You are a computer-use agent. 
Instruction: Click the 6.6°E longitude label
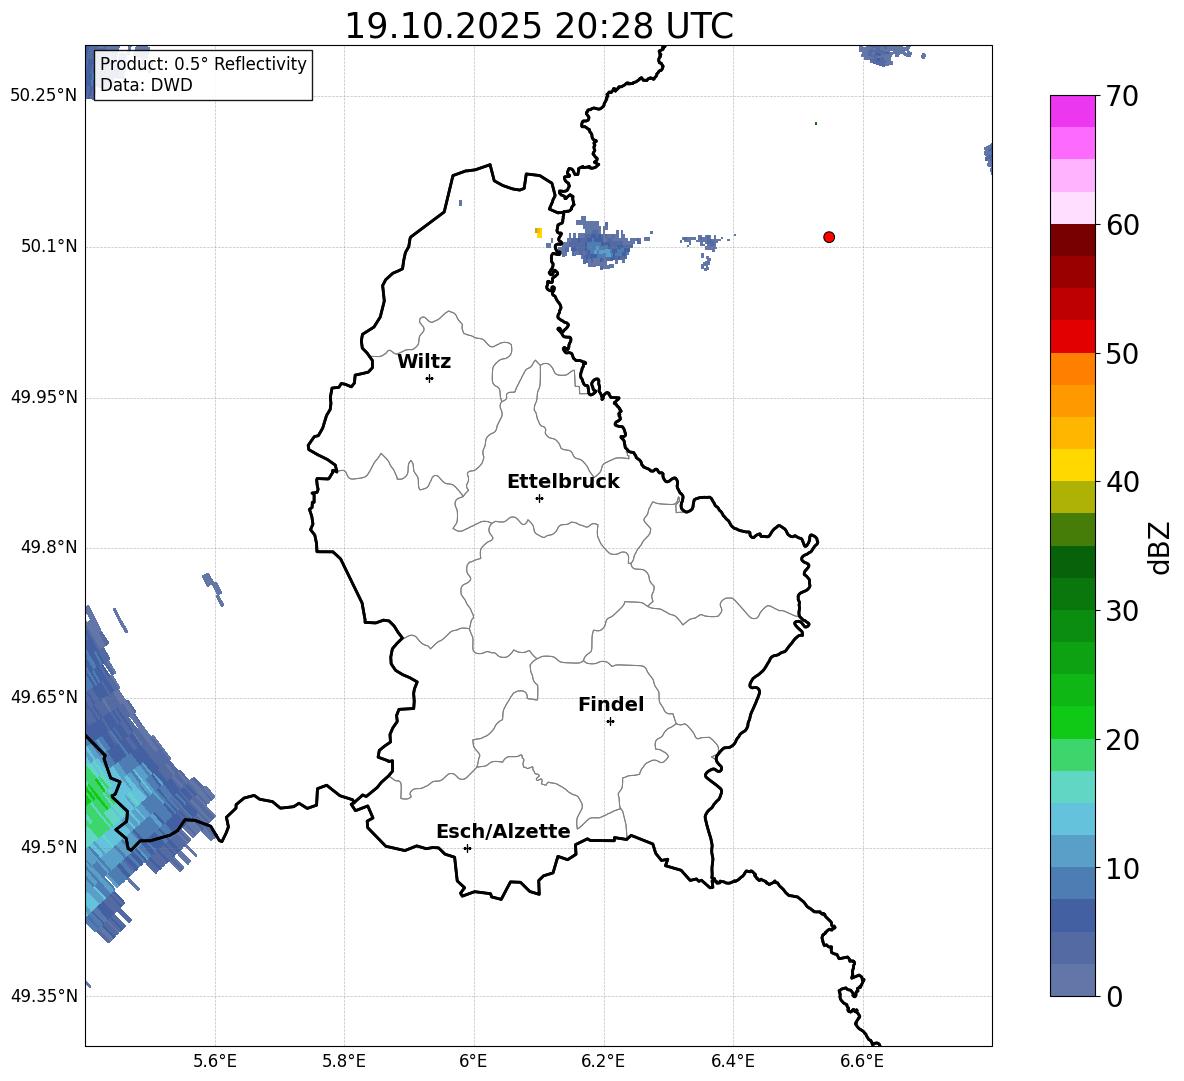click(862, 1061)
